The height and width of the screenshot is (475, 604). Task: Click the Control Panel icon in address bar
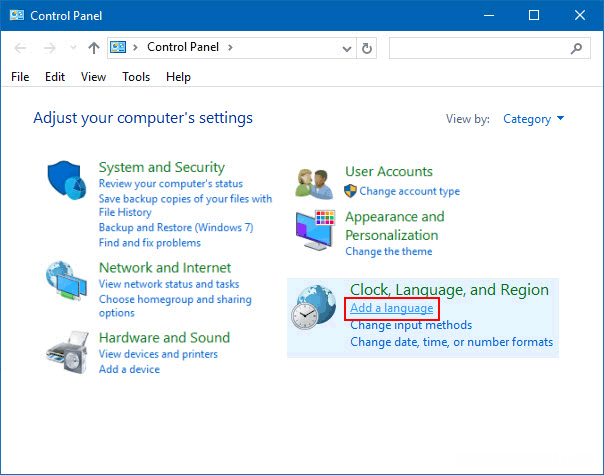point(118,47)
